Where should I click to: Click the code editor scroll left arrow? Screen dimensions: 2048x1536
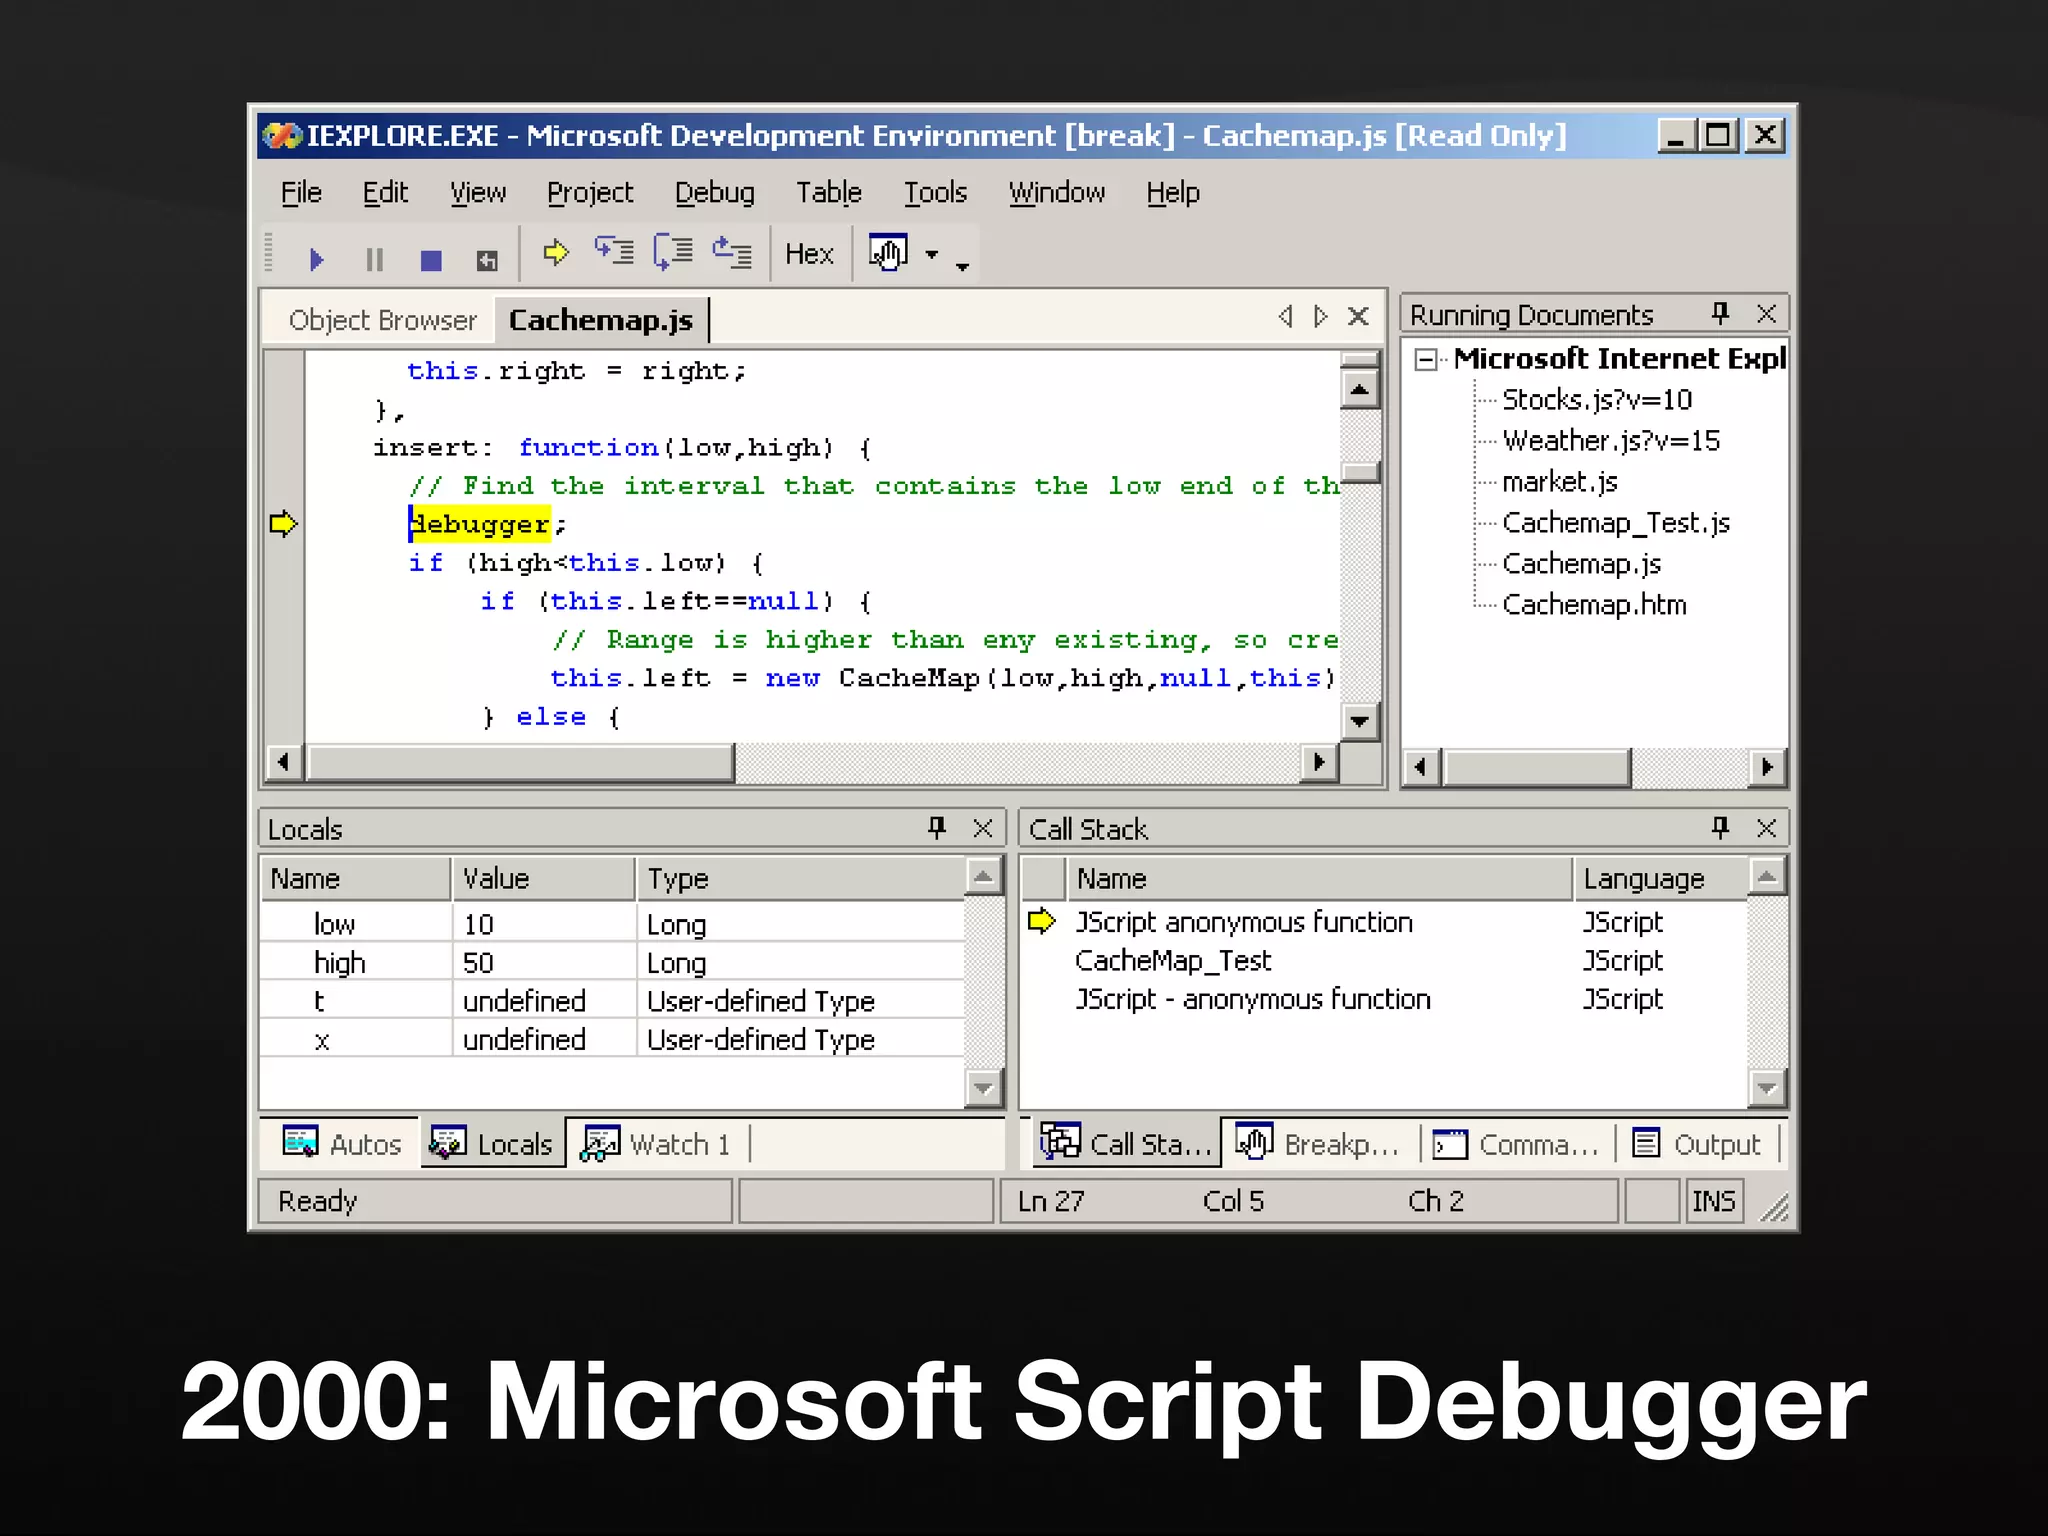click(x=285, y=762)
